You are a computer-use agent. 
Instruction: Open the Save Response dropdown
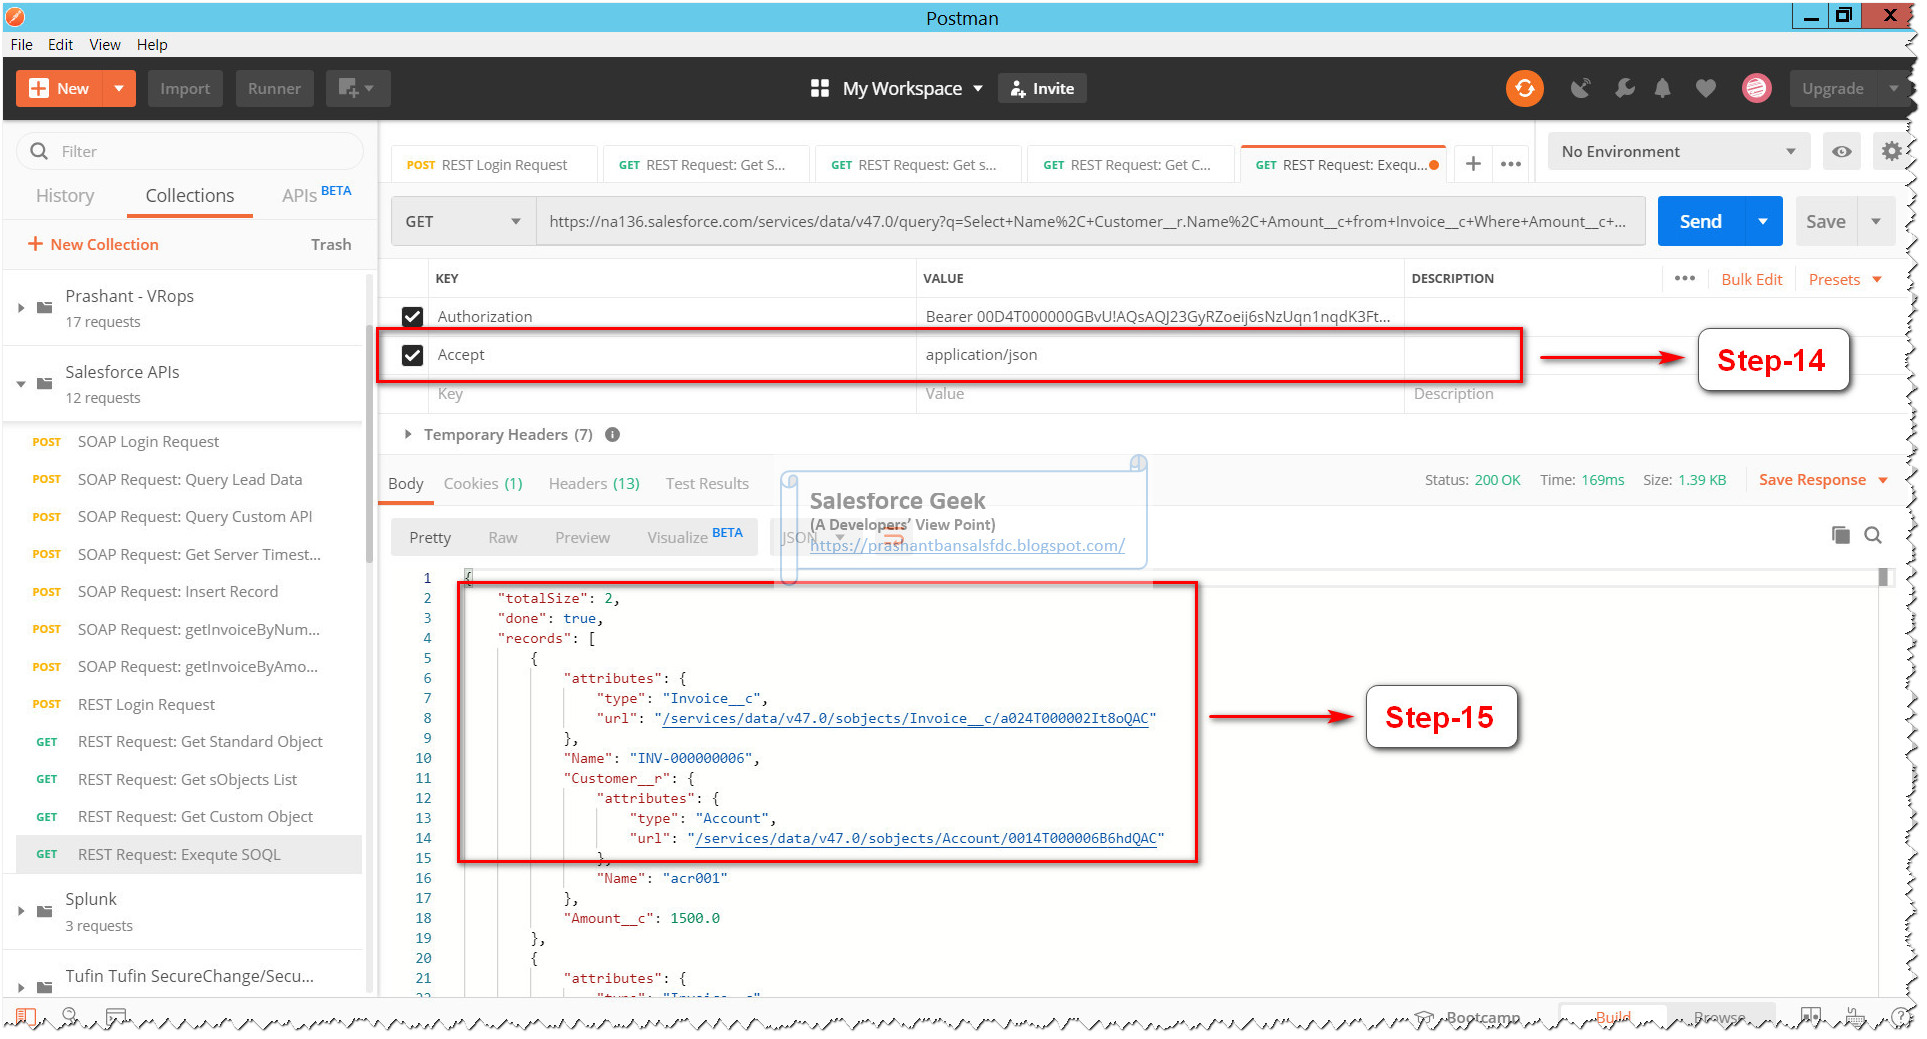click(1823, 480)
